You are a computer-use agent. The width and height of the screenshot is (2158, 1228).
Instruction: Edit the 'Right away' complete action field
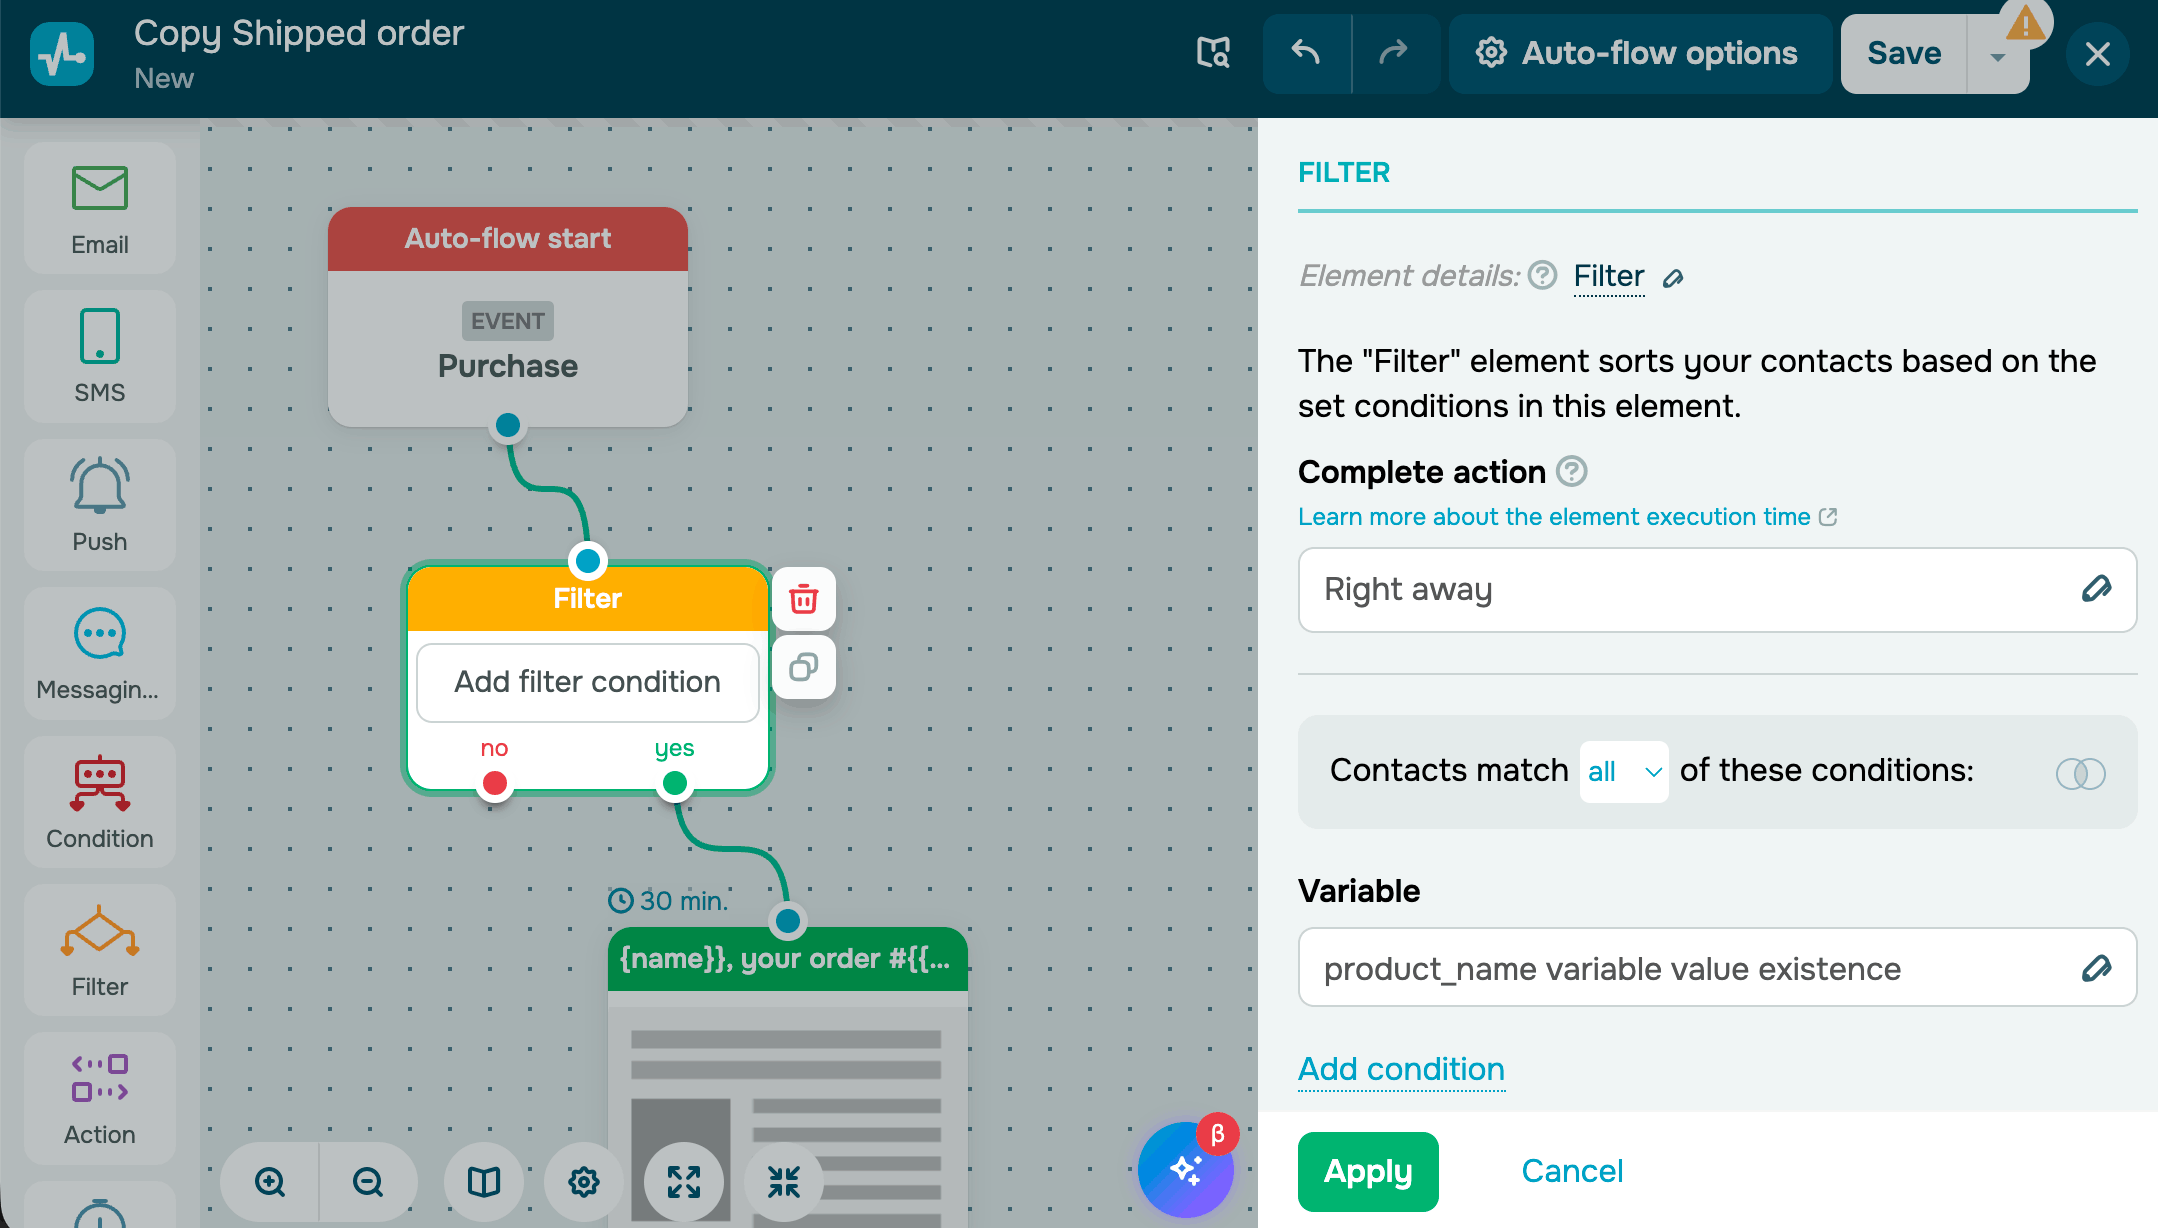click(2096, 590)
